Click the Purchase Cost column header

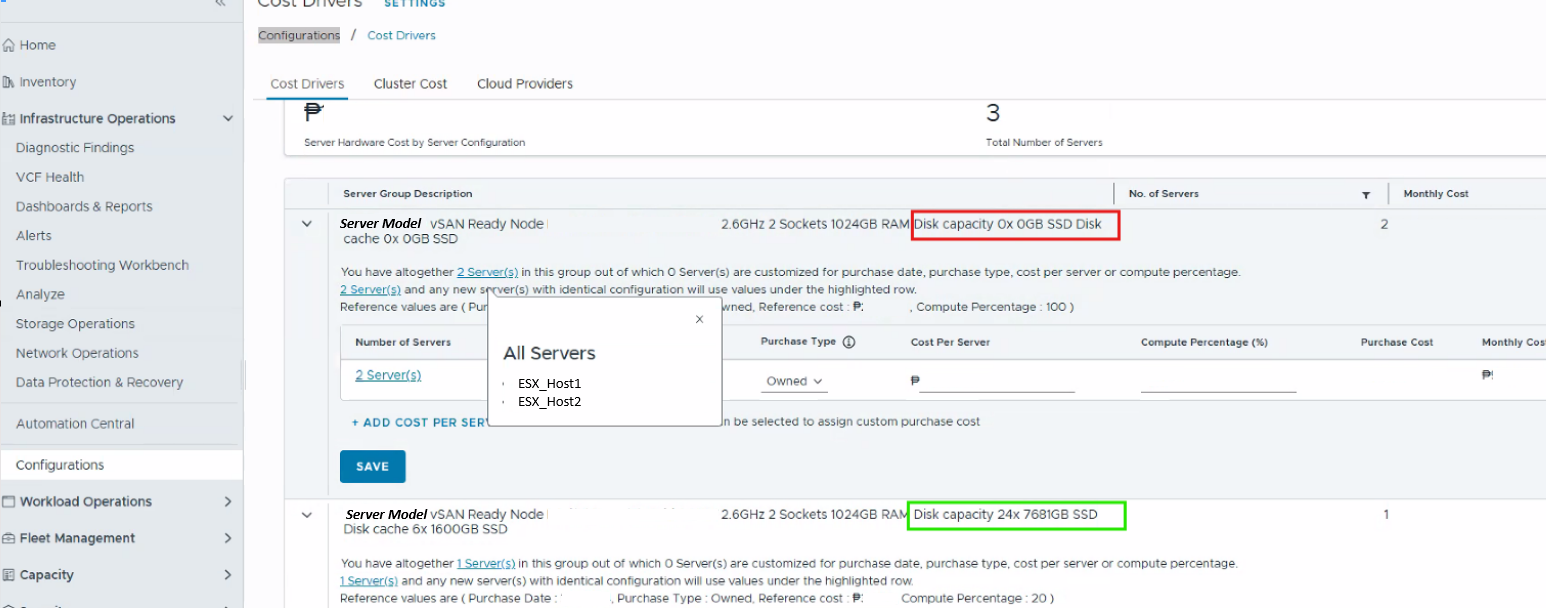(1397, 342)
